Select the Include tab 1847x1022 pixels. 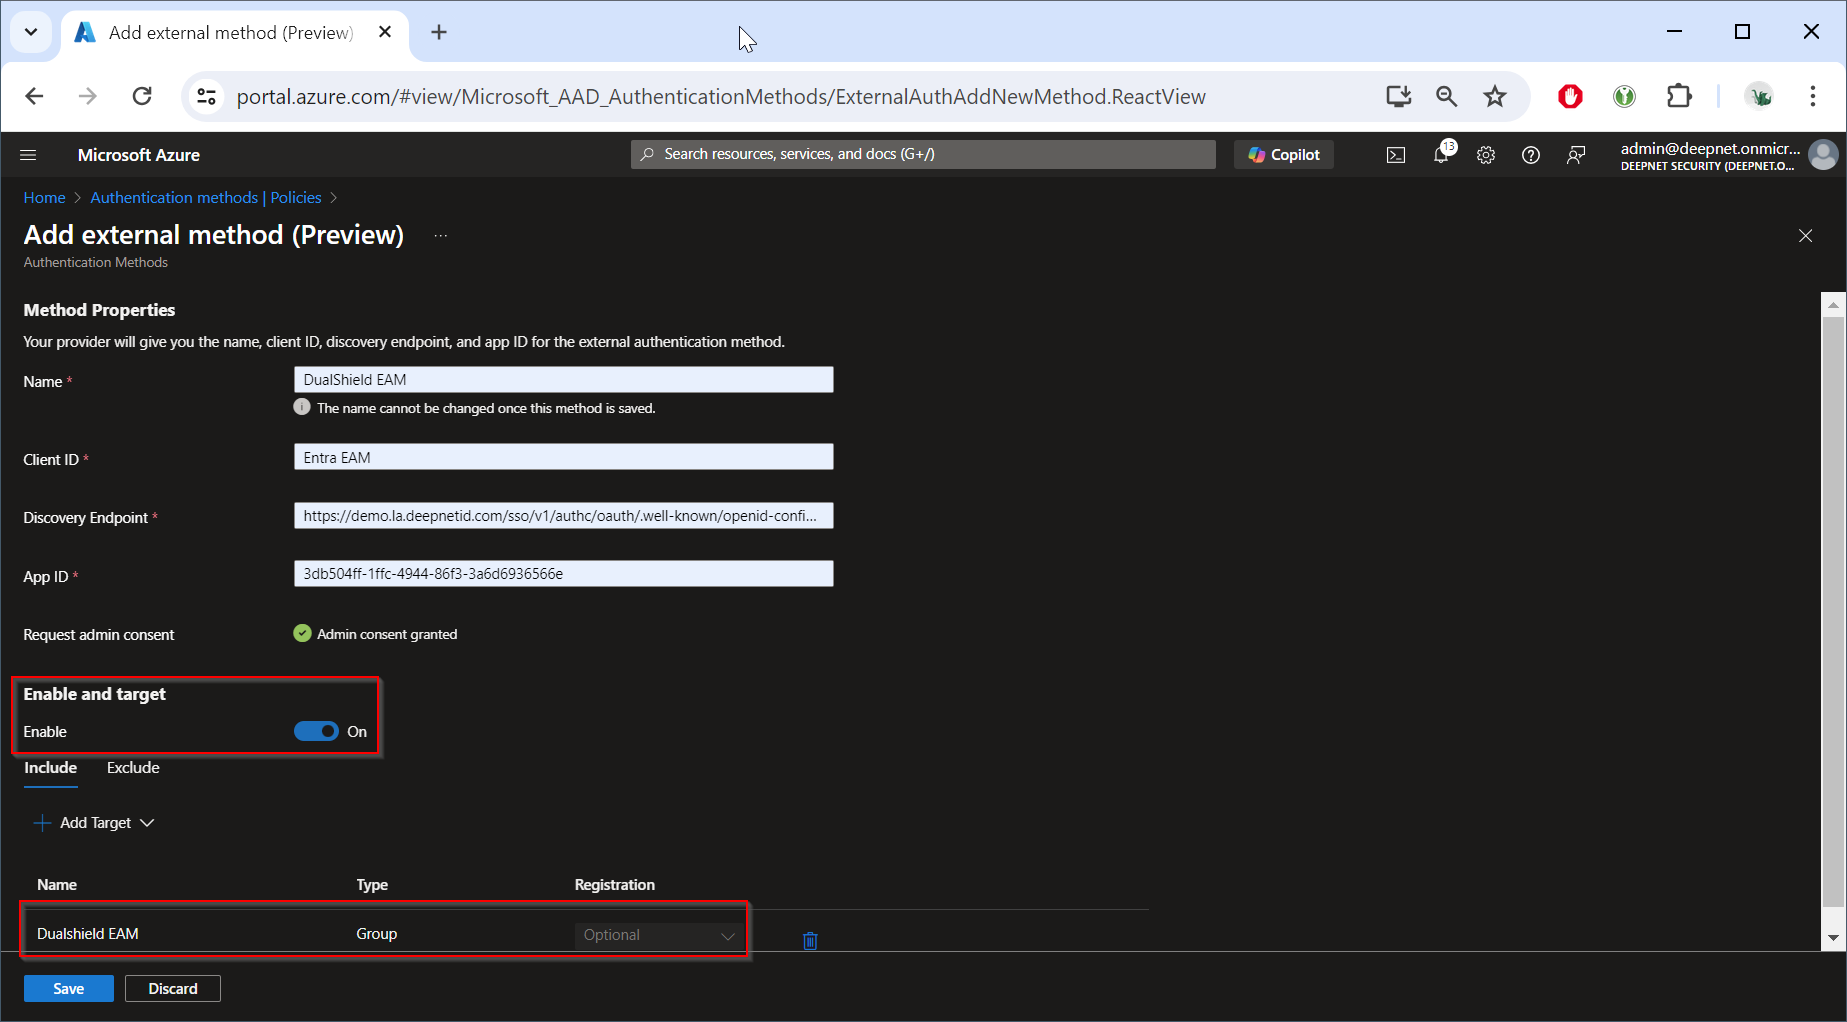[50, 768]
